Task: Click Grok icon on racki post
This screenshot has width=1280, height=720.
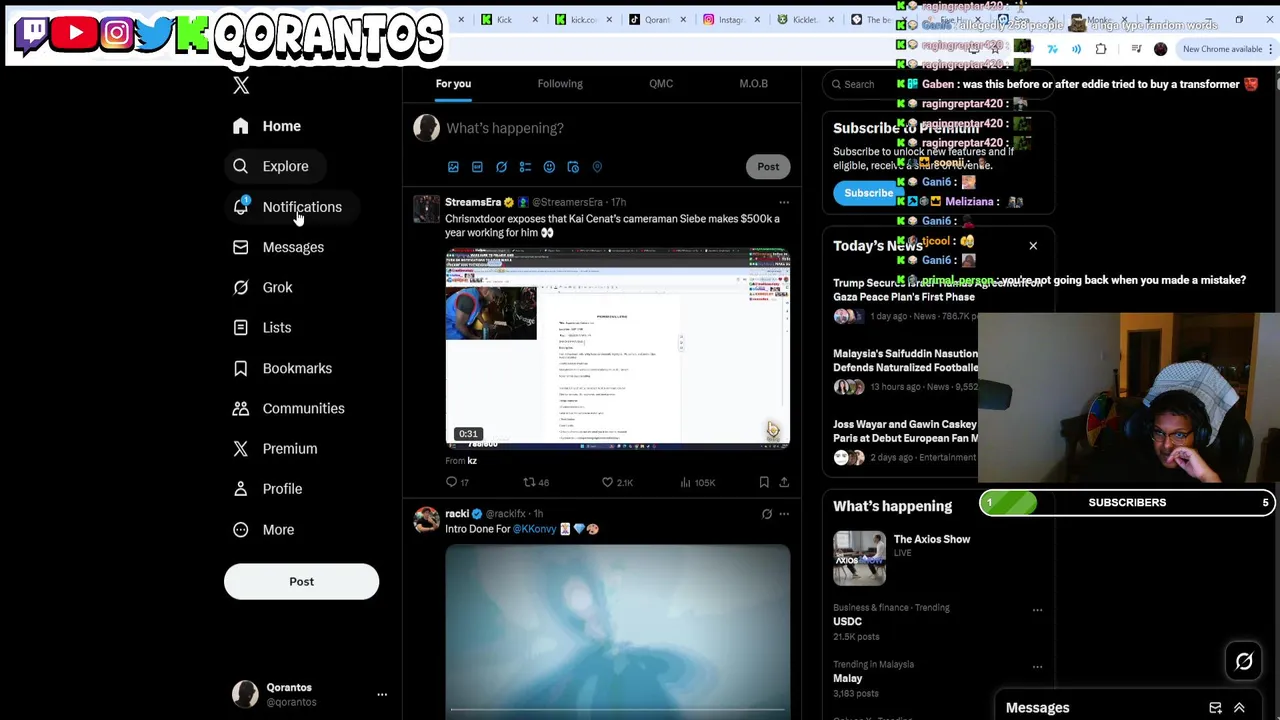Action: pyautogui.click(x=767, y=514)
